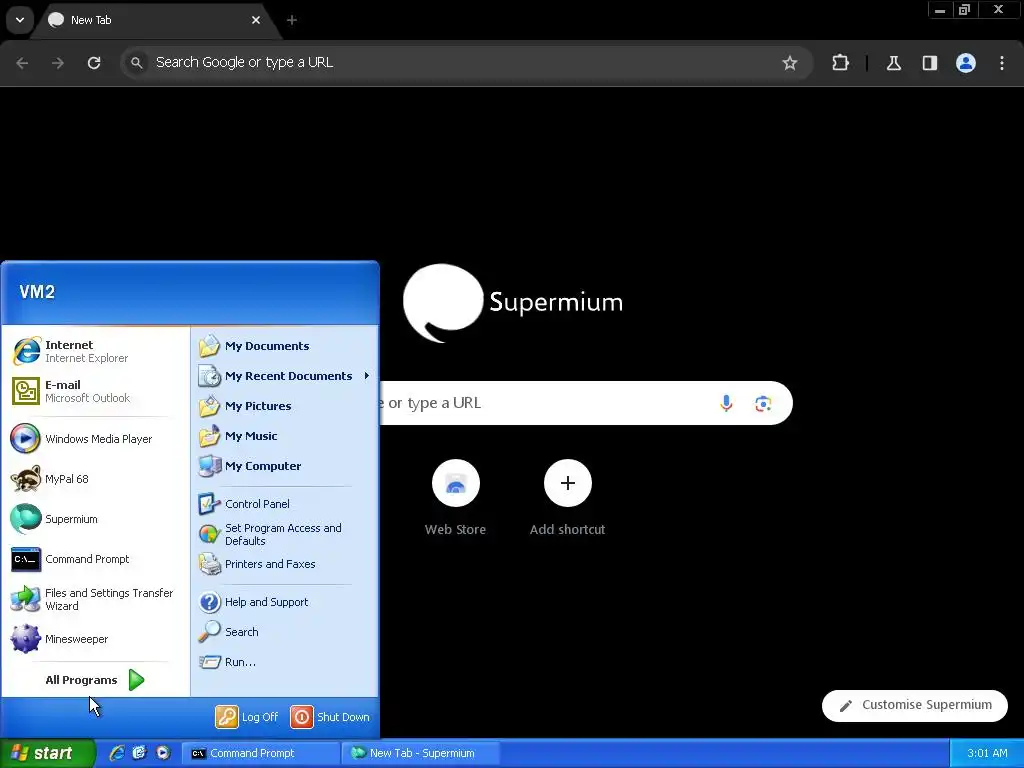
Task: Launch Internet Explorer from Quick Launch
Action: [x=117, y=753]
